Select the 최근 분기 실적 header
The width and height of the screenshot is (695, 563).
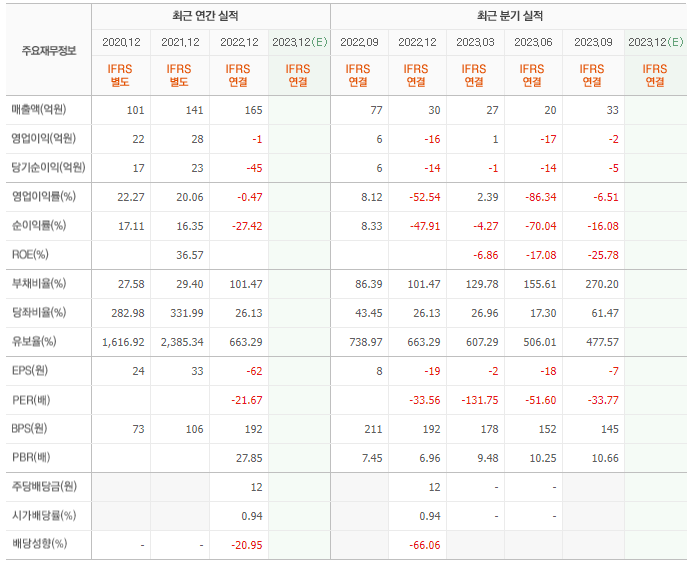coord(510,16)
